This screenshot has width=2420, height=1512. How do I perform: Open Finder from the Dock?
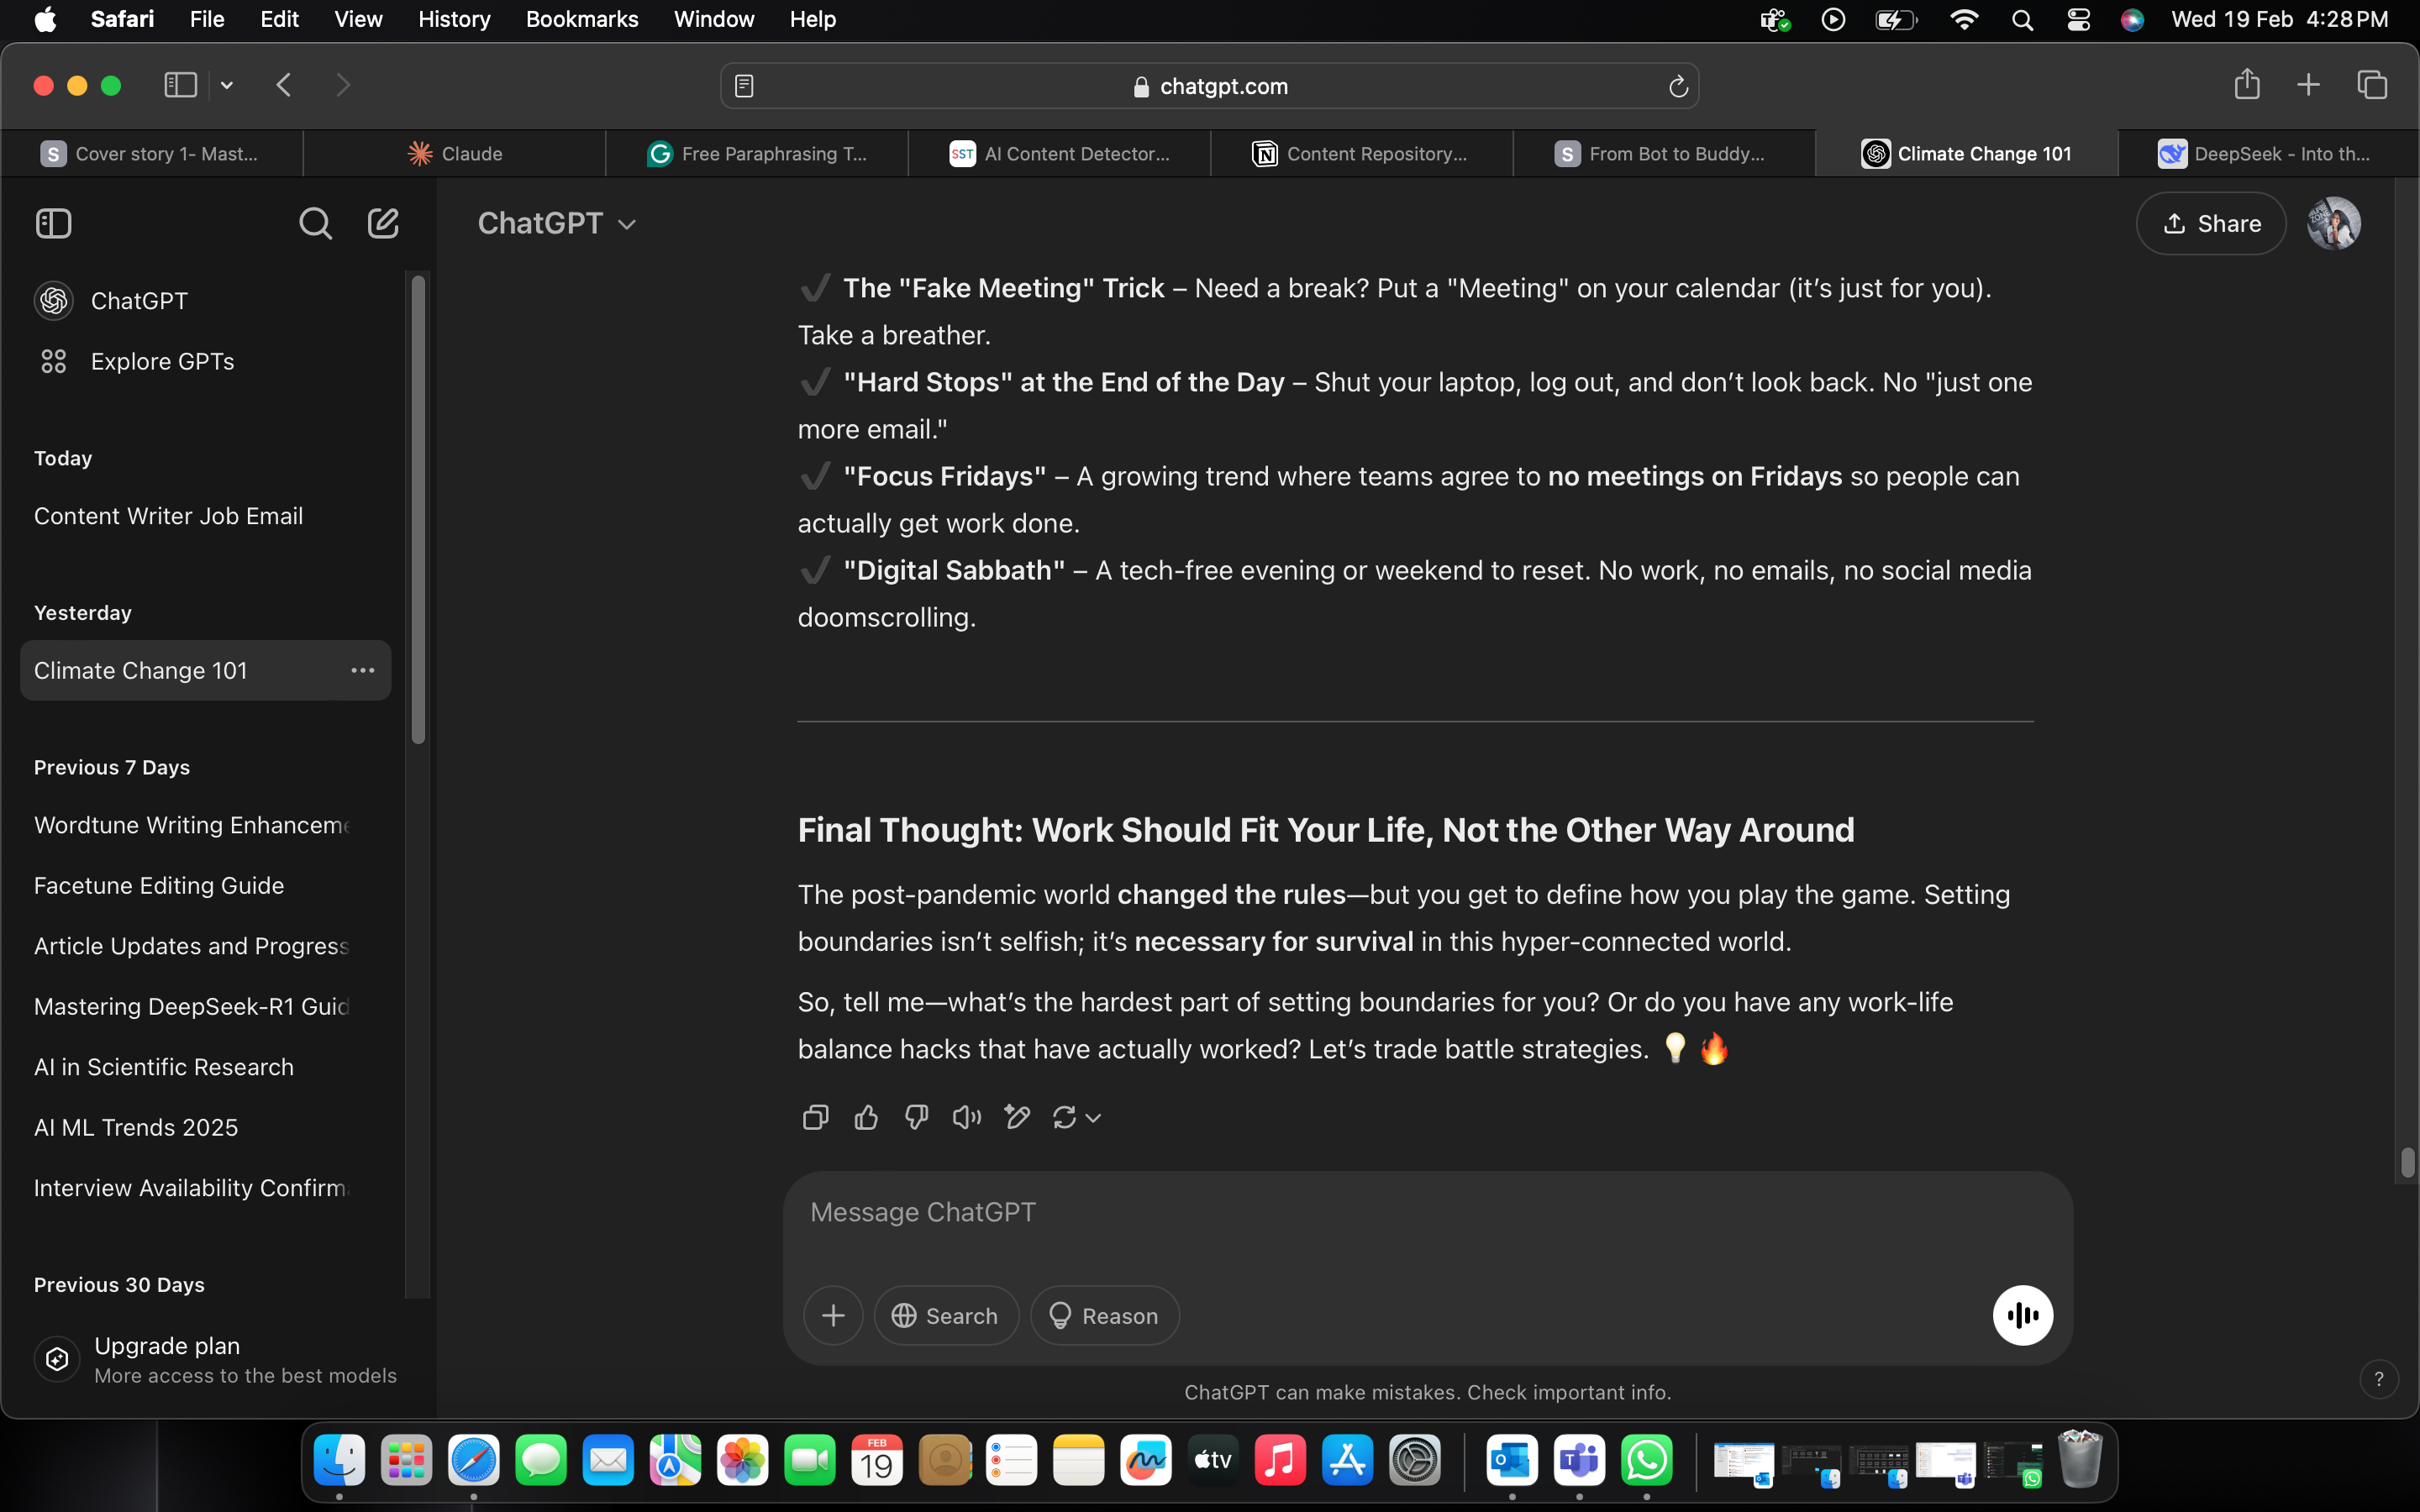pos(339,1460)
